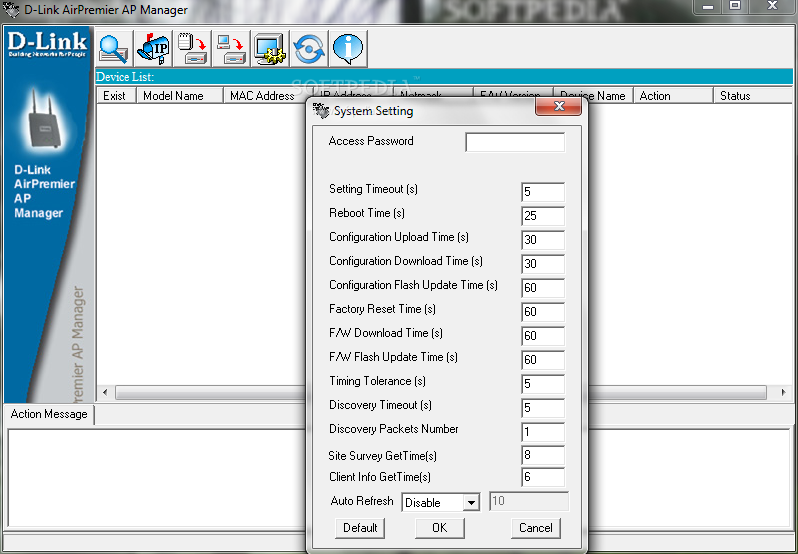798x554 pixels.
Task: Click the access point device image
Action: (x=44, y=119)
